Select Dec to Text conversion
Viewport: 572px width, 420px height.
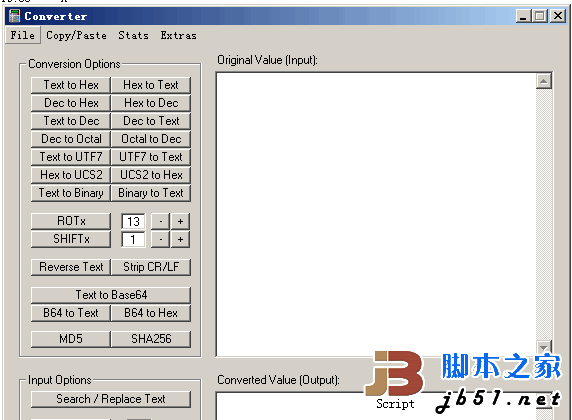pos(151,121)
